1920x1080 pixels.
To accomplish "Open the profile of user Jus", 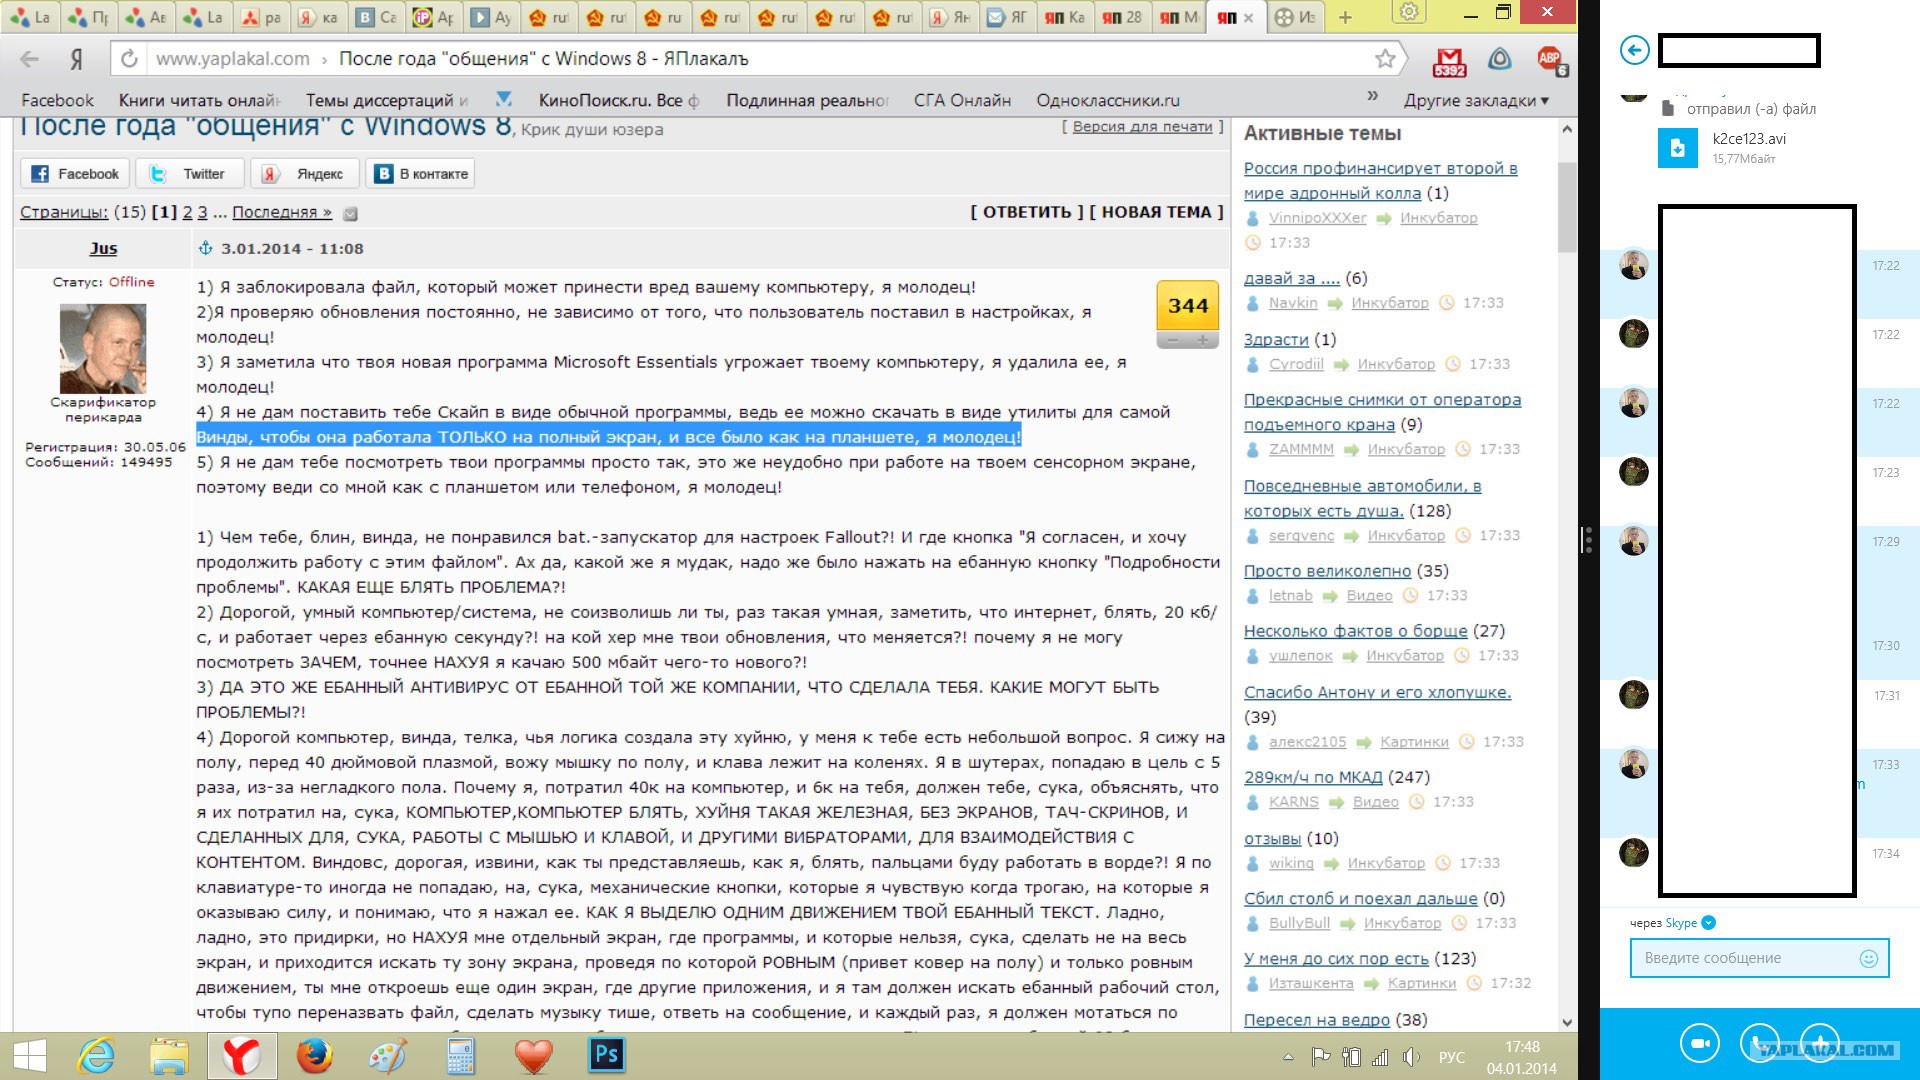I will [x=103, y=248].
